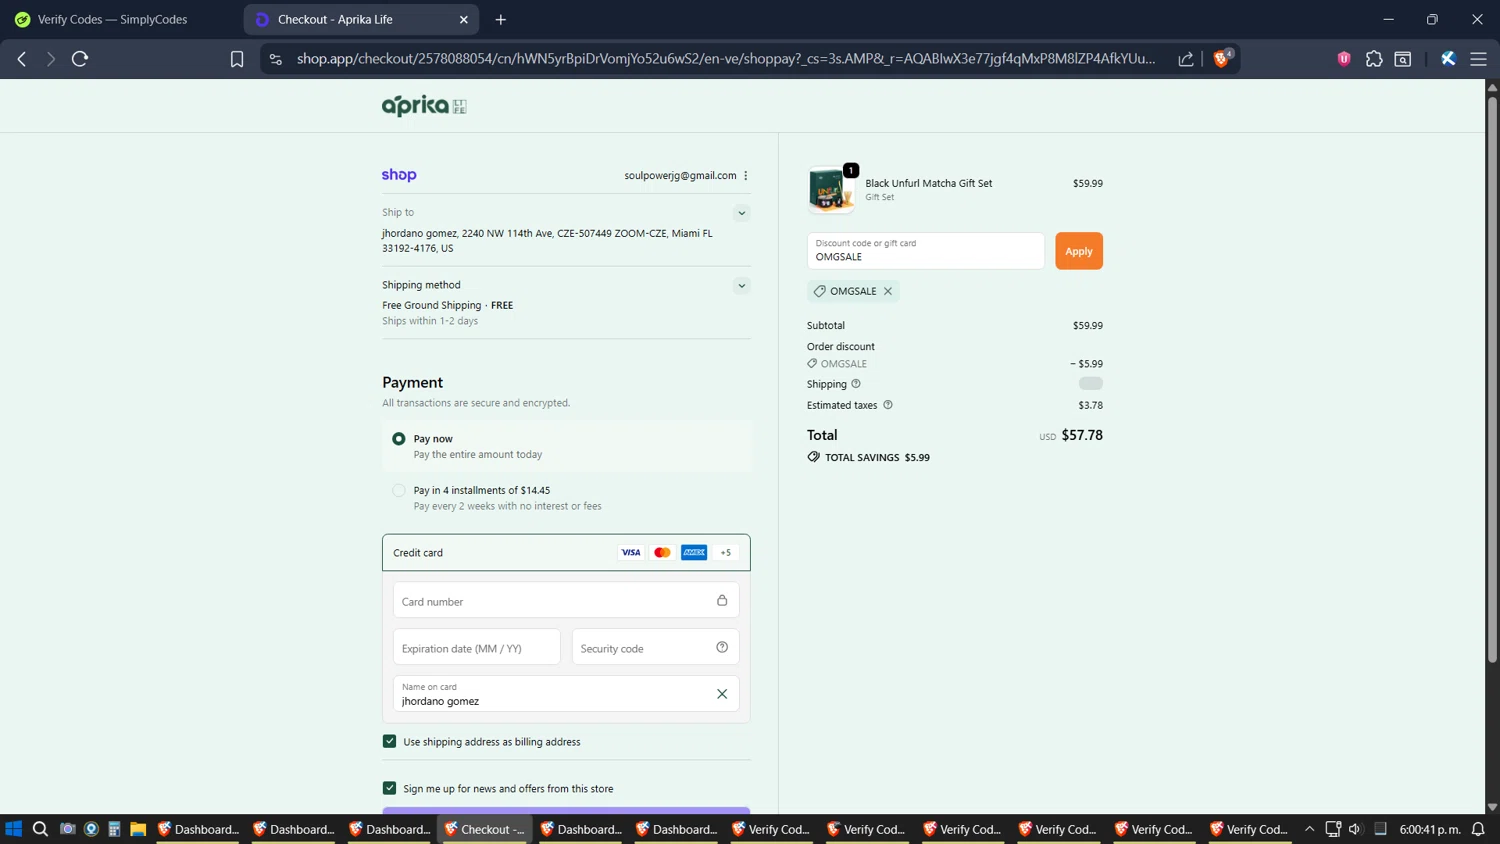Open a new browser tab

(x=501, y=19)
